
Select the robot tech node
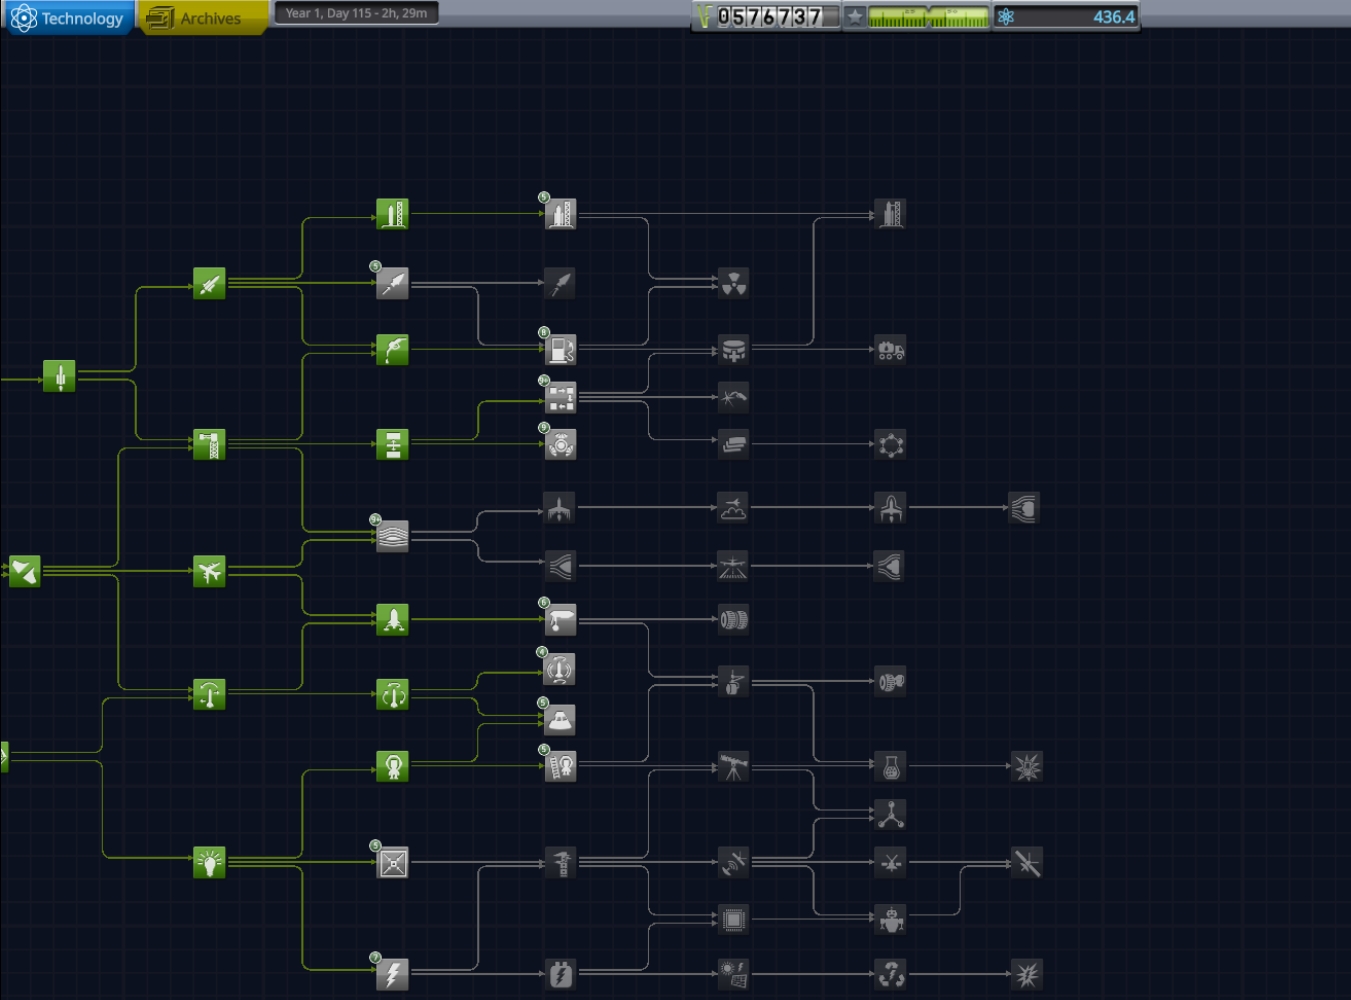tap(890, 919)
